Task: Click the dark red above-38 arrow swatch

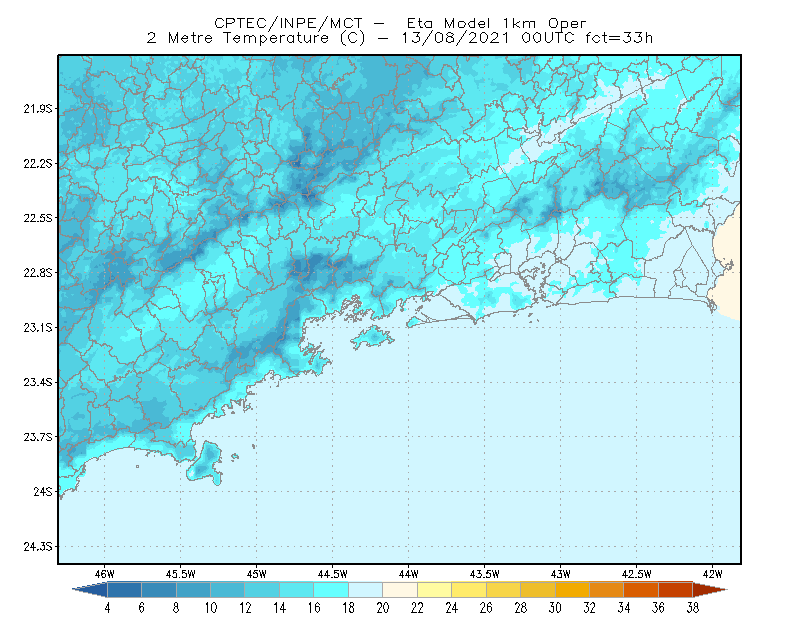Action: point(710,590)
